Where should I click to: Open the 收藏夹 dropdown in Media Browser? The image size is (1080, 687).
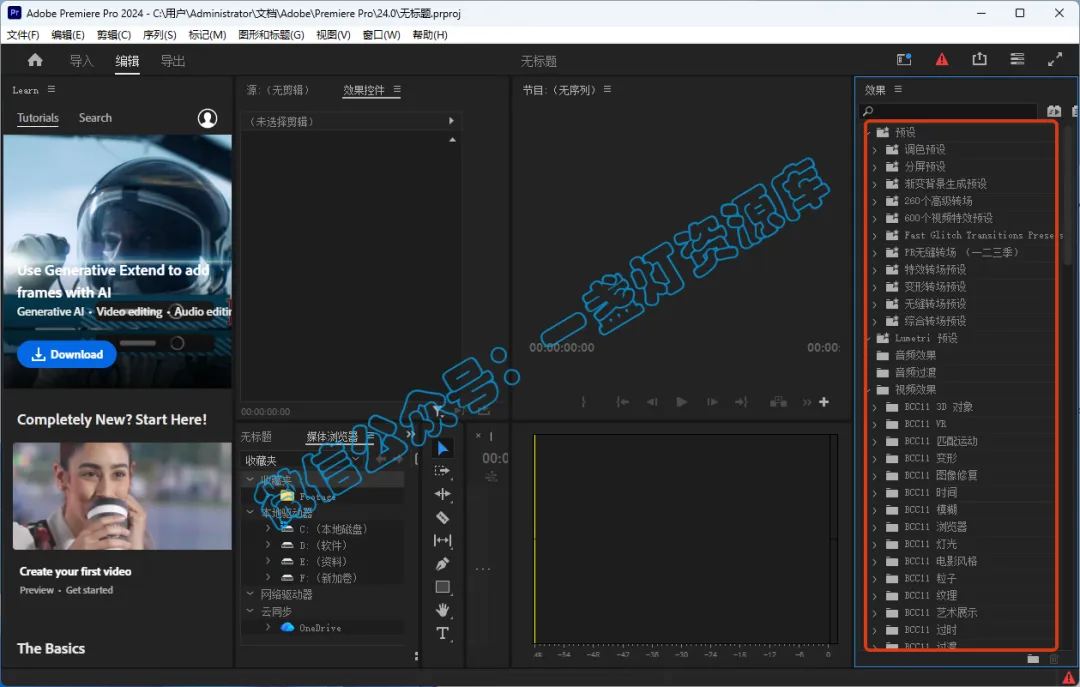pyautogui.click(x=302, y=460)
